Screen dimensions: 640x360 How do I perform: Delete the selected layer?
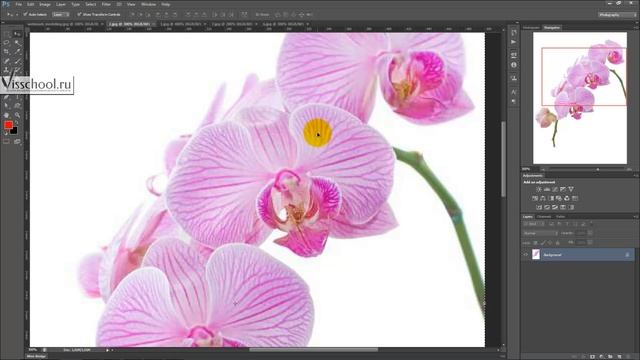pyautogui.click(x=628, y=357)
